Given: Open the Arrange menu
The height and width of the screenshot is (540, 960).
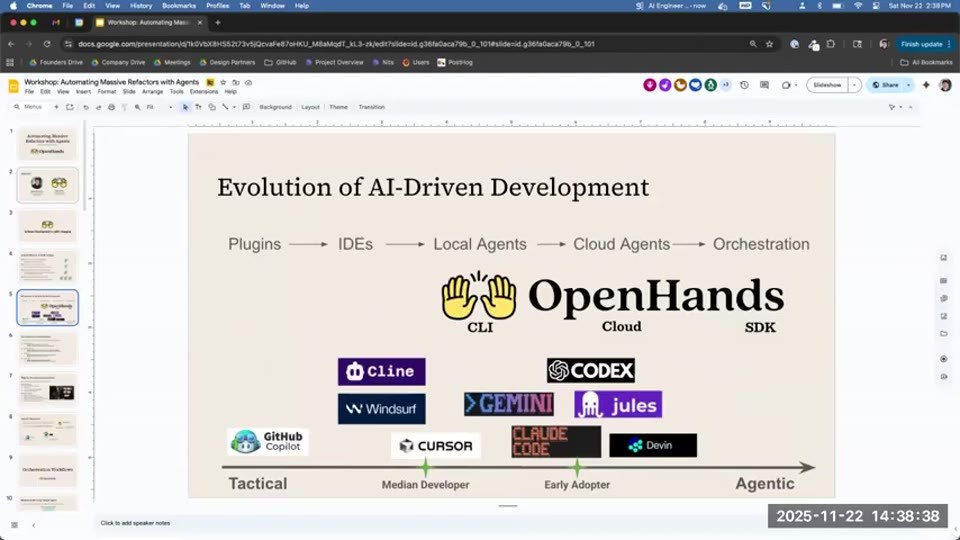Looking at the screenshot, I should 152,92.
